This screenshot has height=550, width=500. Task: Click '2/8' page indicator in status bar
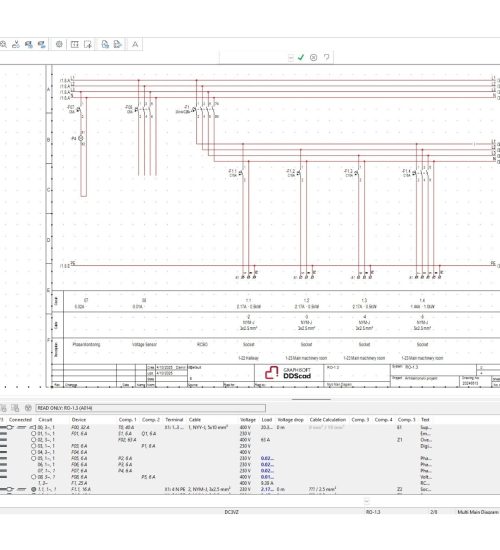tap(434, 512)
